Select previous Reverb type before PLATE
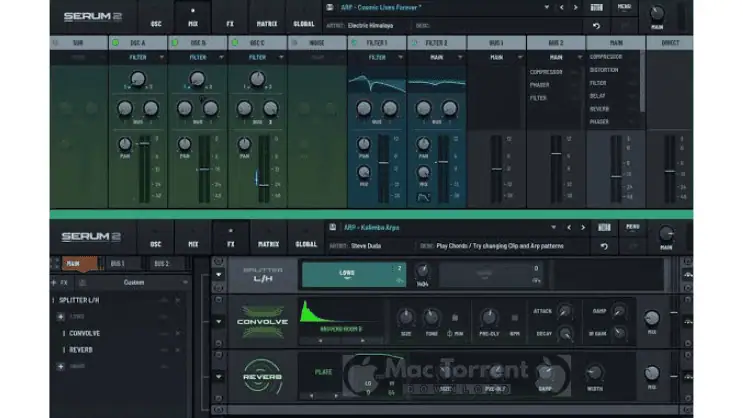 (x=311, y=395)
